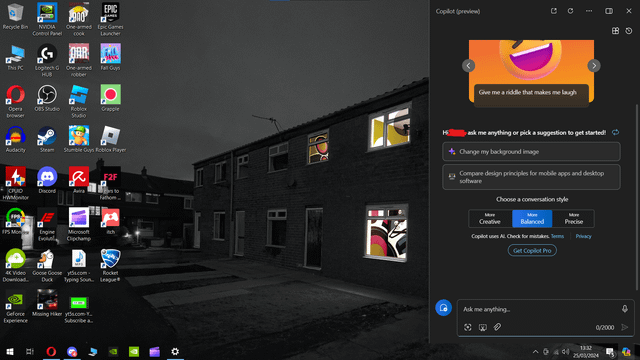Select Audacity desktop shortcut

pyautogui.click(x=15, y=139)
